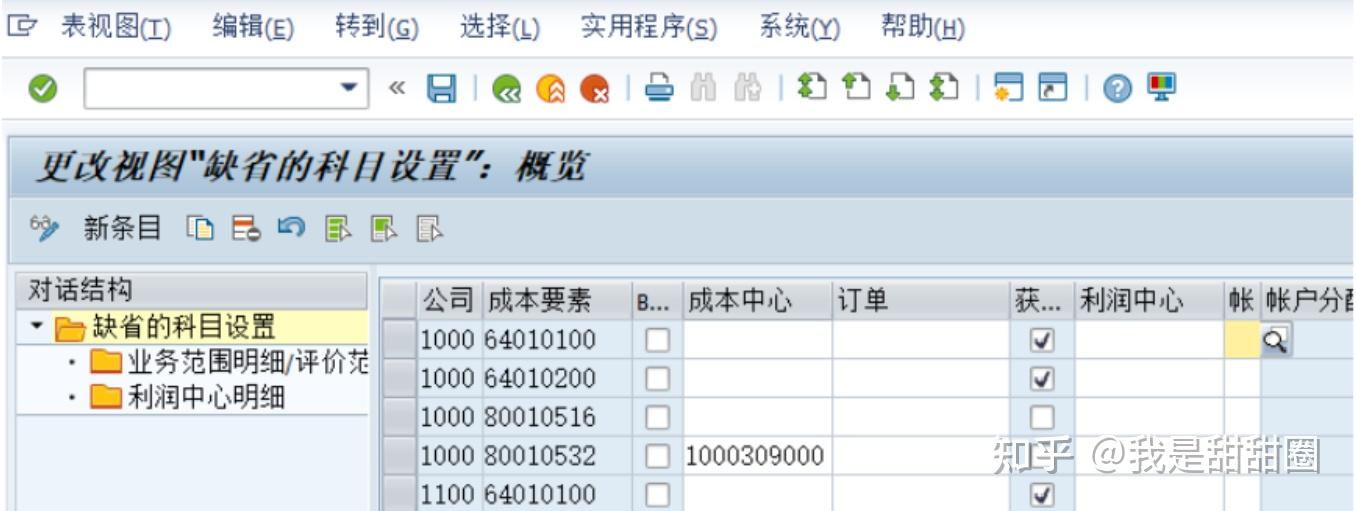Viewport: 1356px width, 511px height.
Task: Click cost element 80010516 cell
Action: click(556, 417)
